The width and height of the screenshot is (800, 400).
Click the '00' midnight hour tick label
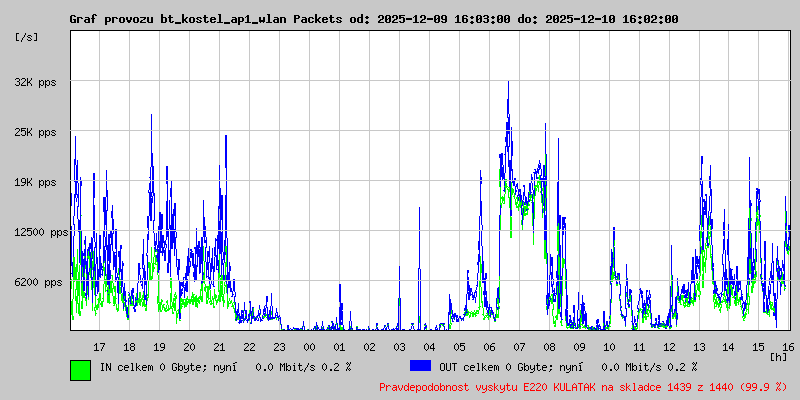point(309,347)
